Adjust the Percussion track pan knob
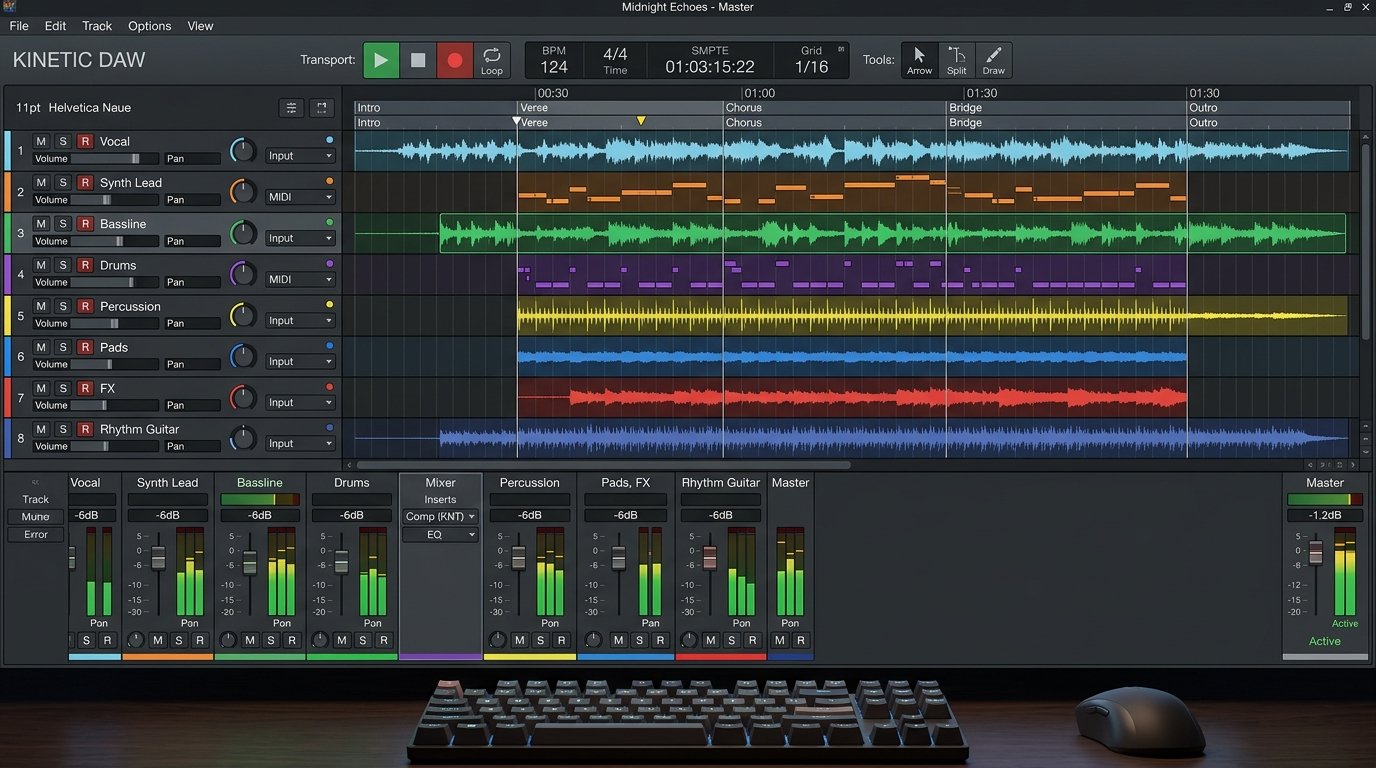The image size is (1376, 768). tap(243, 315)
